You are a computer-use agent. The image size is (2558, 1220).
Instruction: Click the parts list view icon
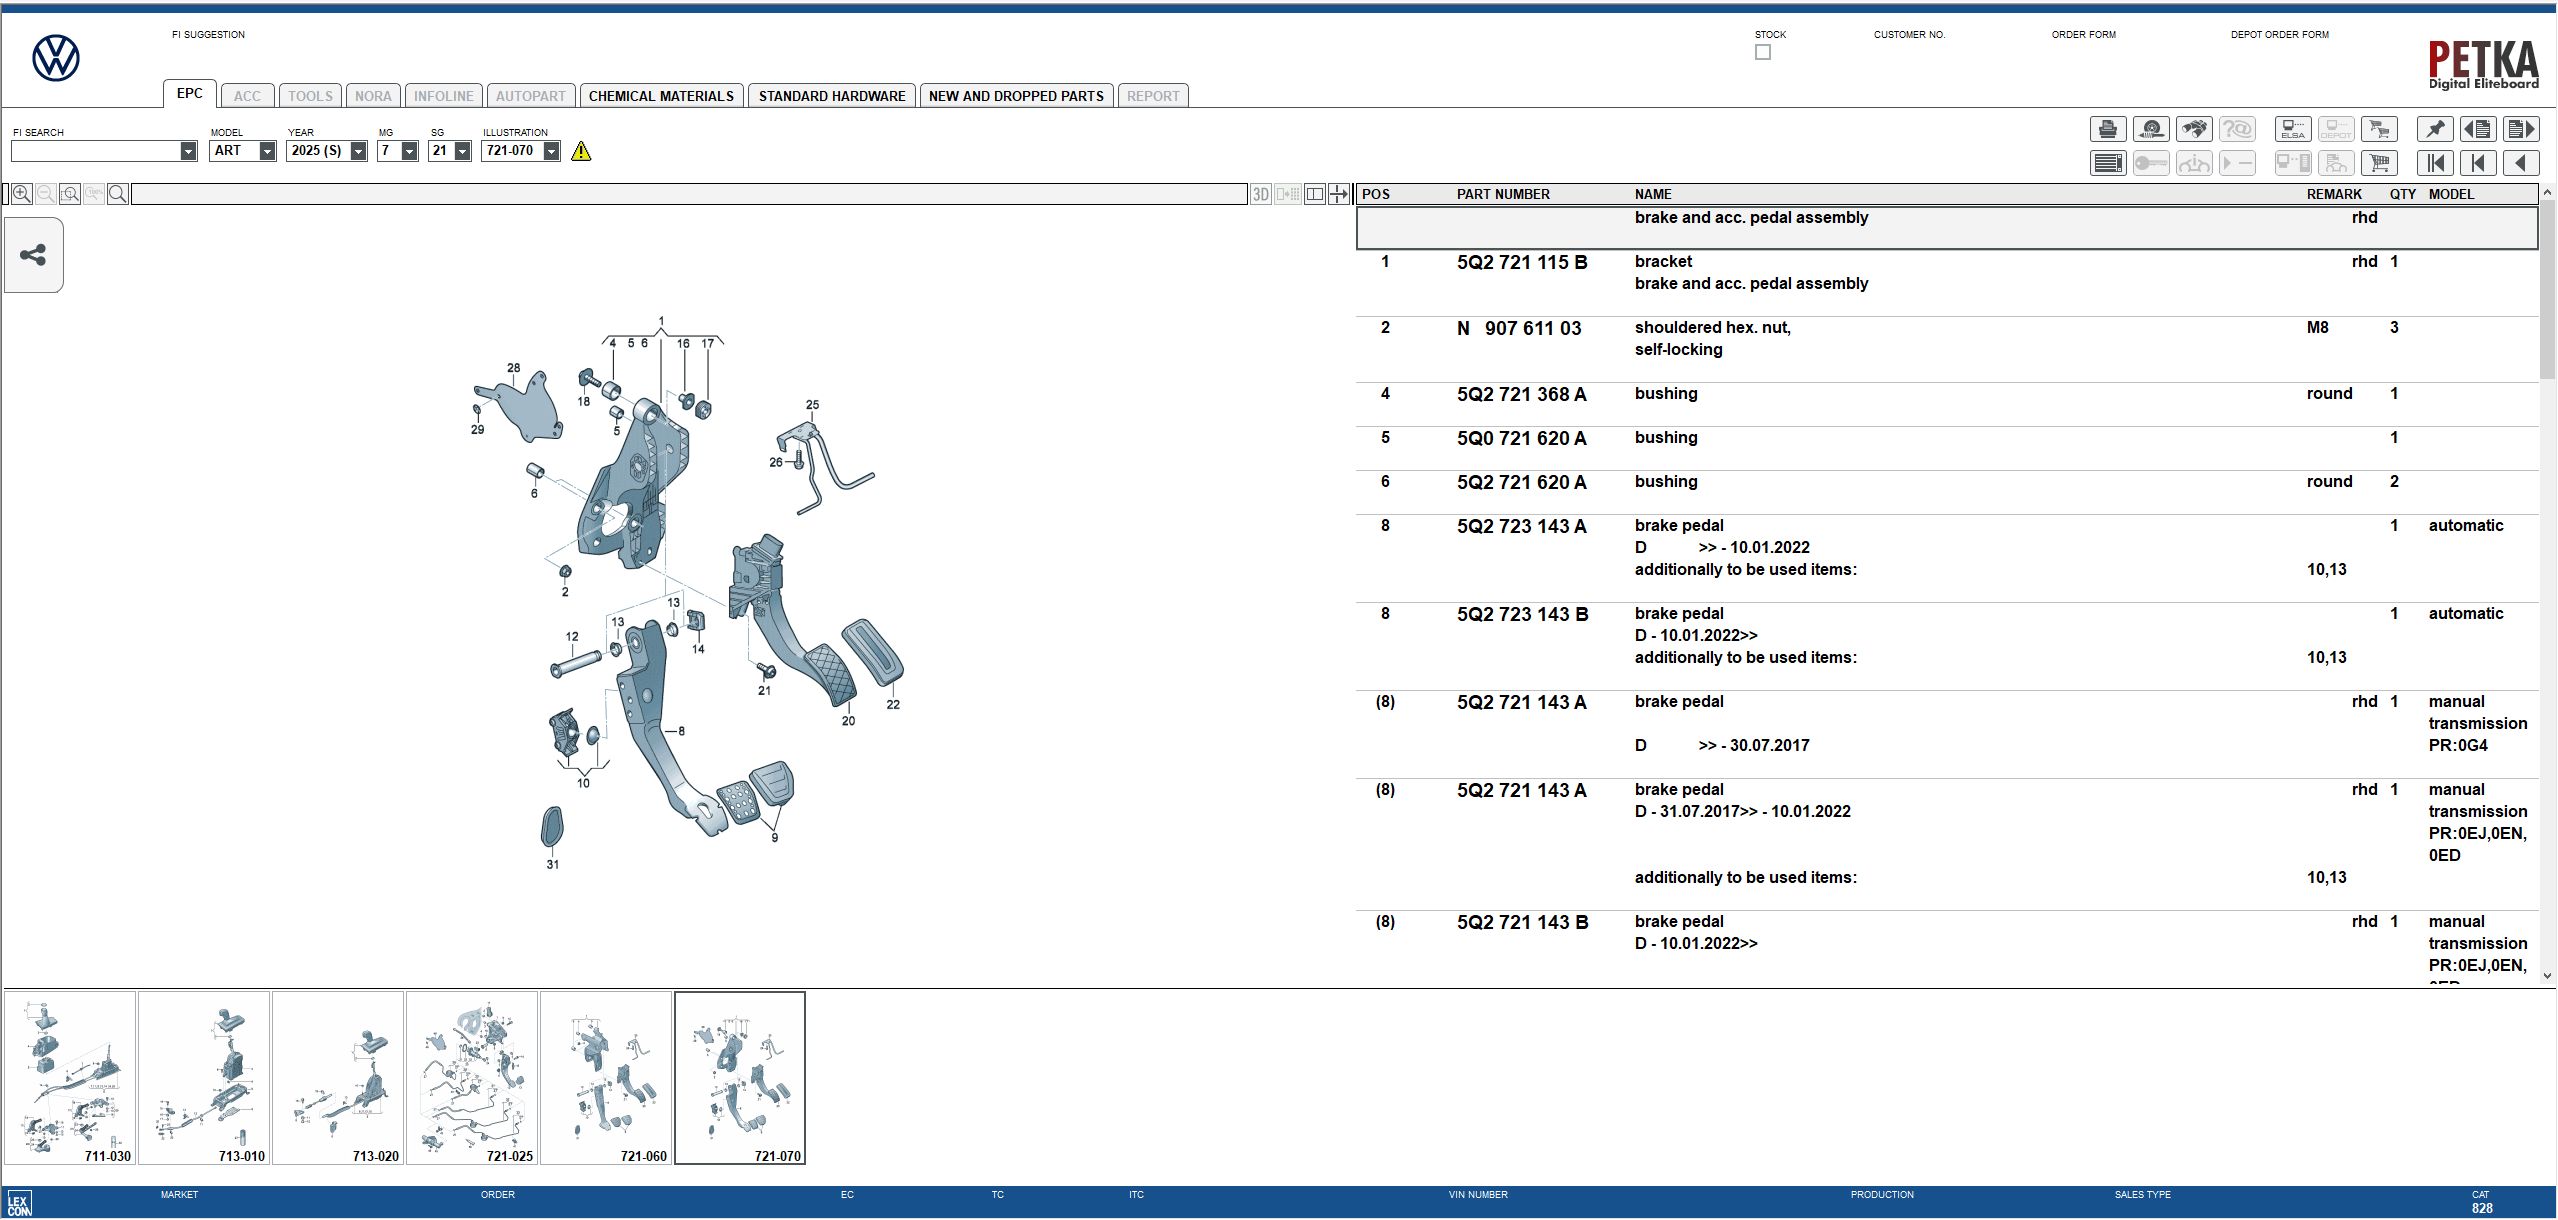2108,163
